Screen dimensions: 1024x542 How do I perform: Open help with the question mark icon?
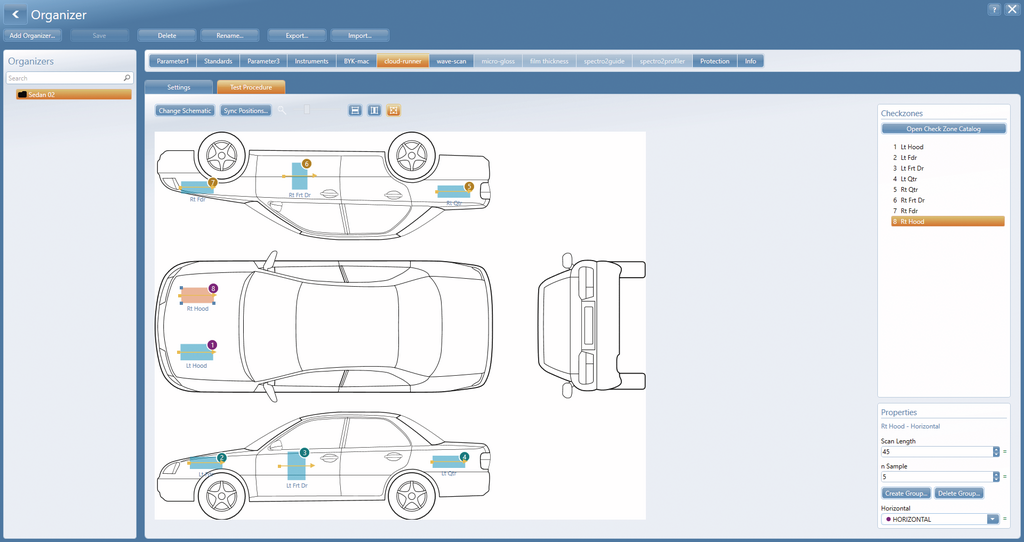click(x=994, y=9)
